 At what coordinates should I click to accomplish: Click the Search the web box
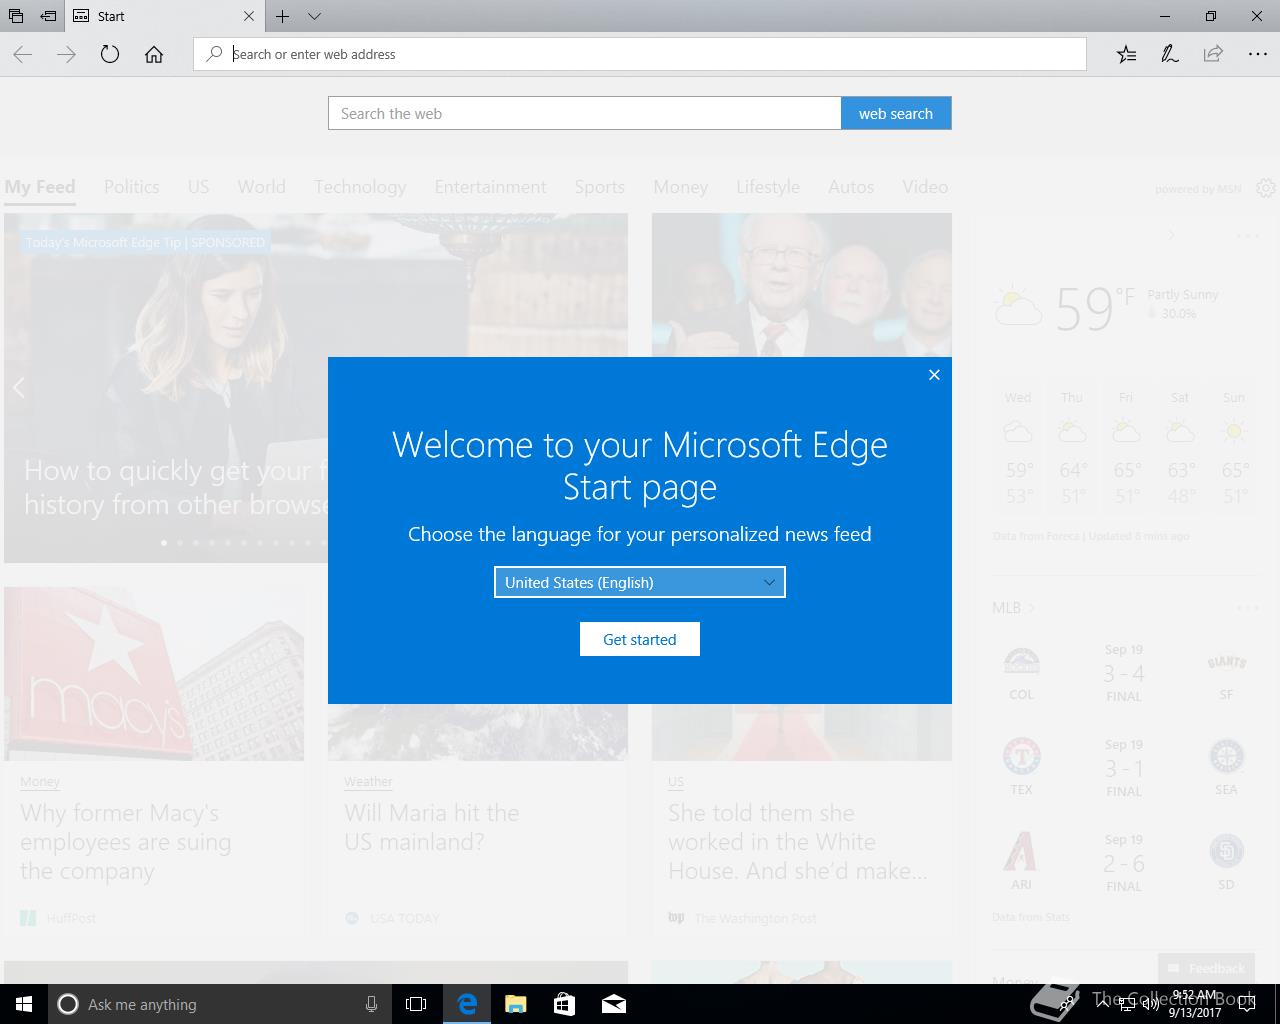coord(585,113)
